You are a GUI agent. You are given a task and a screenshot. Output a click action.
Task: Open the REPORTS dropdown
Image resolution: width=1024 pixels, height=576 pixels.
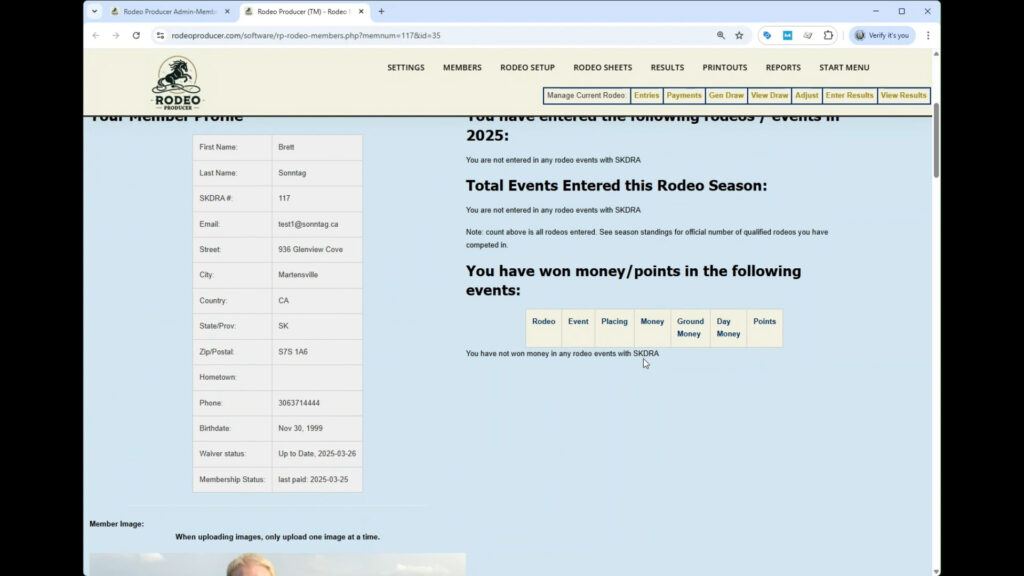tap(783, 67)
